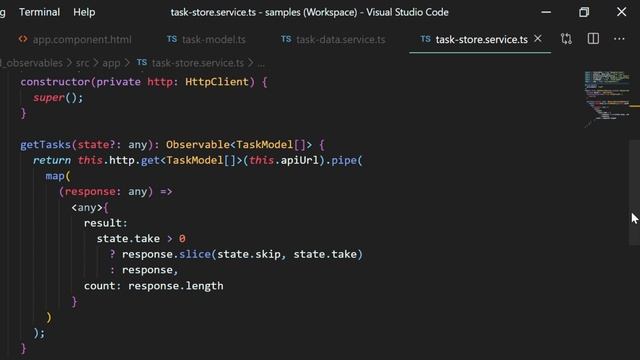Click 'response,' on the ternary else line
Viewport: 640px width, 360px height.
150,270
